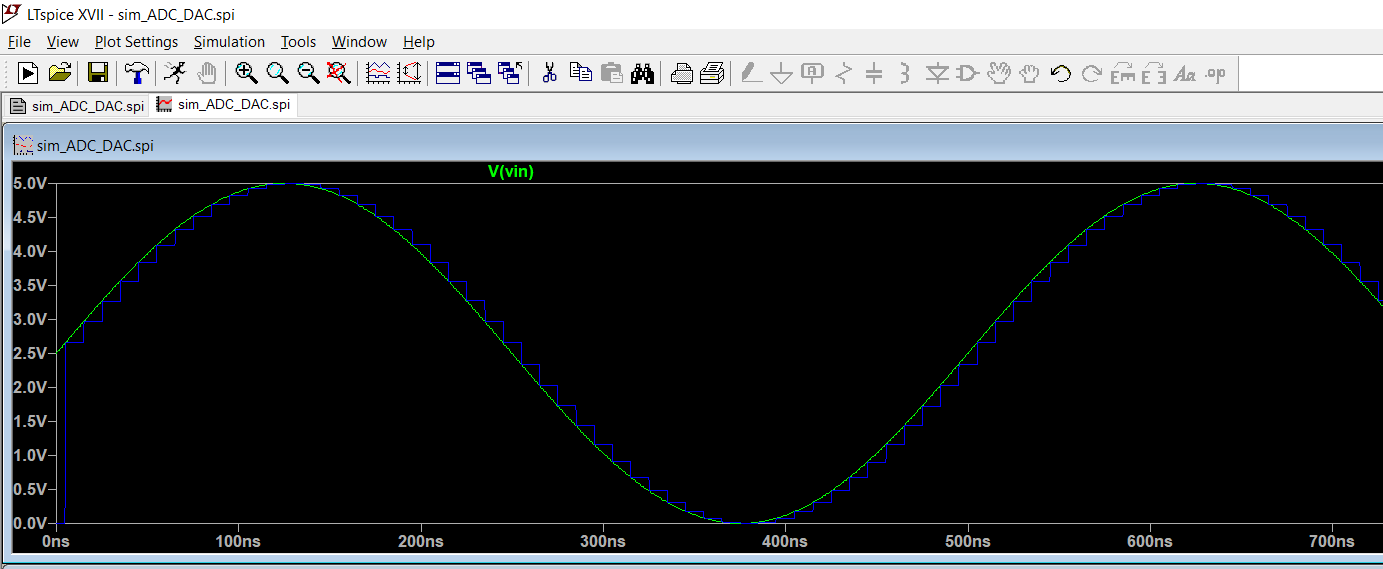
Task: Tile windows horizontally using toolbar icon
Action: [448, 73]
